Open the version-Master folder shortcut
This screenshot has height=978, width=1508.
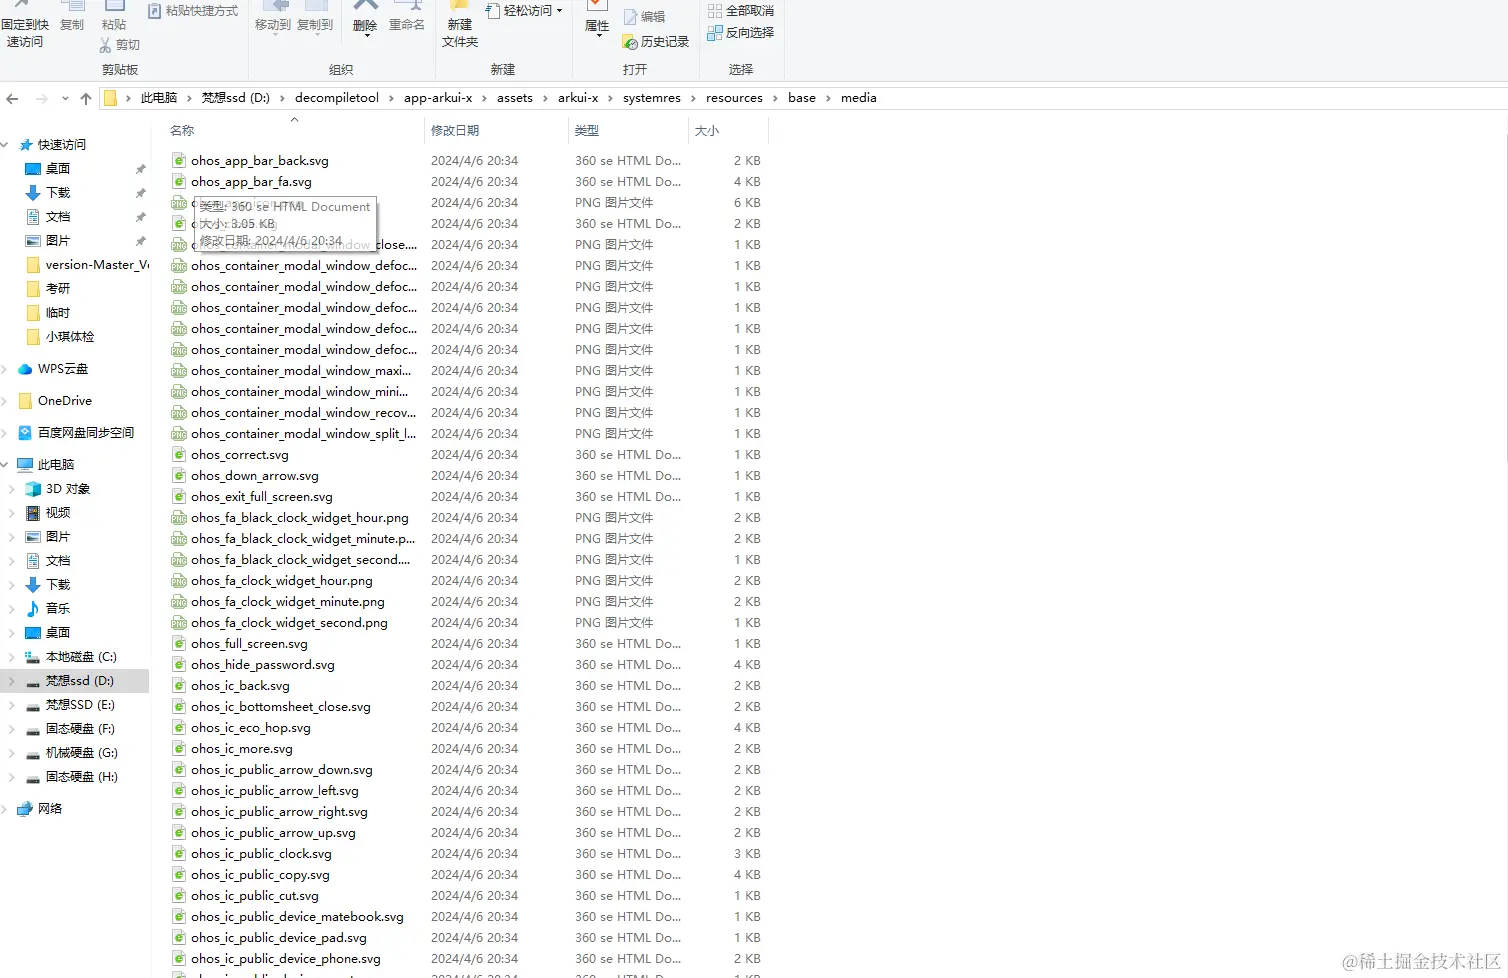(x=87, y=265)
